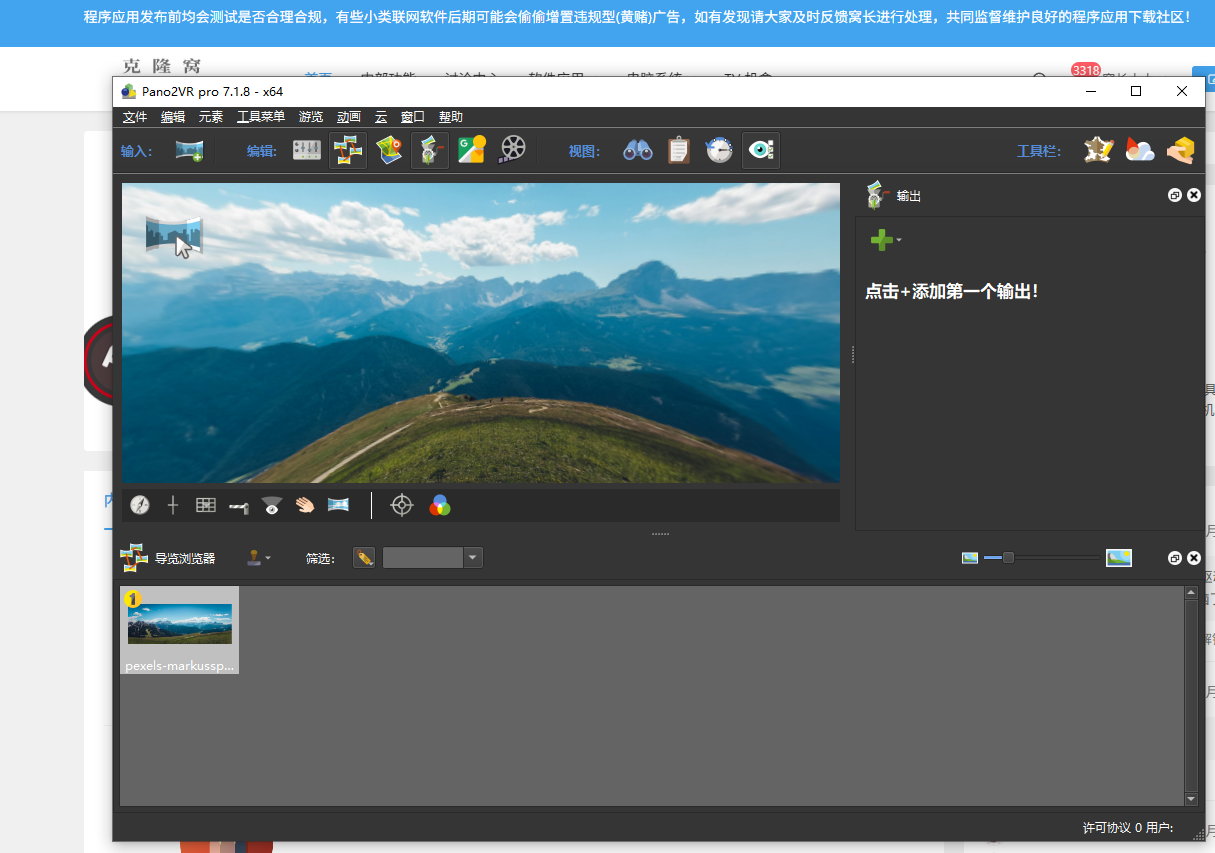Open the RGB color circles tool
This screenshot has height=853, width=1215.
pyautogui.click(x=440, y=505)
